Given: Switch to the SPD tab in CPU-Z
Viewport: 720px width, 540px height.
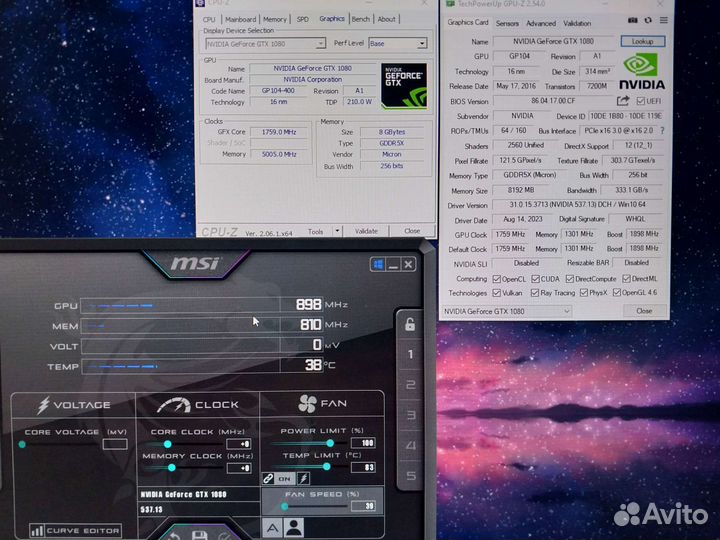Looking at the screenshot, I should coord(303,19).
